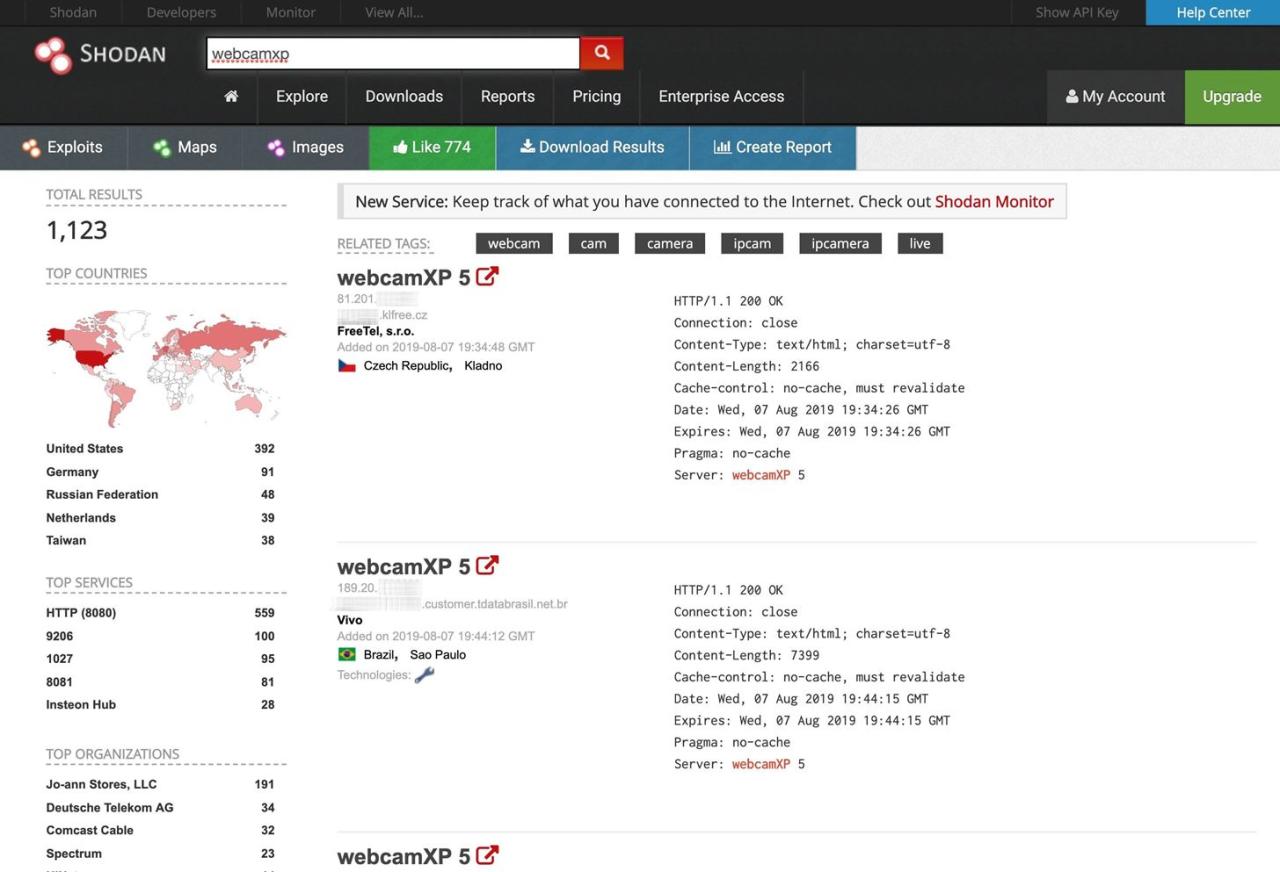The image size is (1280, 872).
Task: Open the Shodan Monitor link
Action: point(994,201)
